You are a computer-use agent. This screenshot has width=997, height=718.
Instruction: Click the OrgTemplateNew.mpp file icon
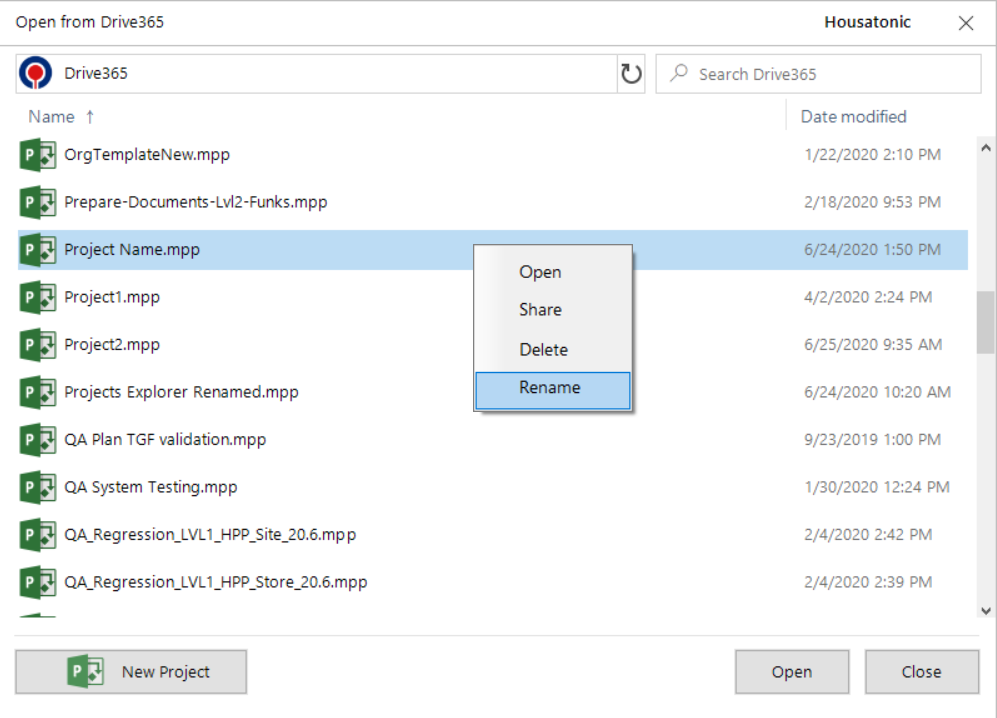(37, 154)
